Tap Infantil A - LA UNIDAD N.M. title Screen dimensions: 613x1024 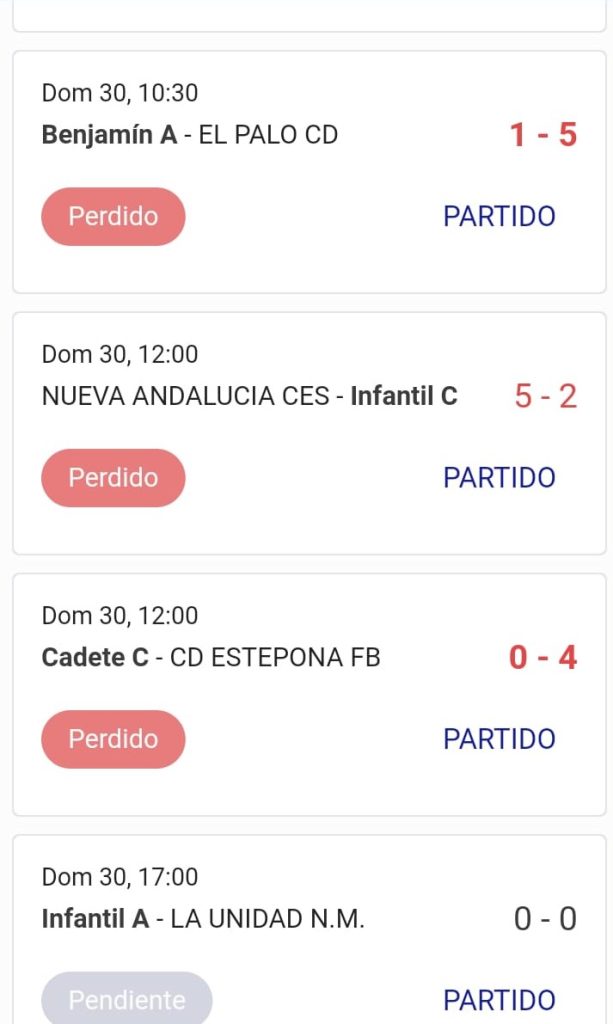[x=203, y=918]
